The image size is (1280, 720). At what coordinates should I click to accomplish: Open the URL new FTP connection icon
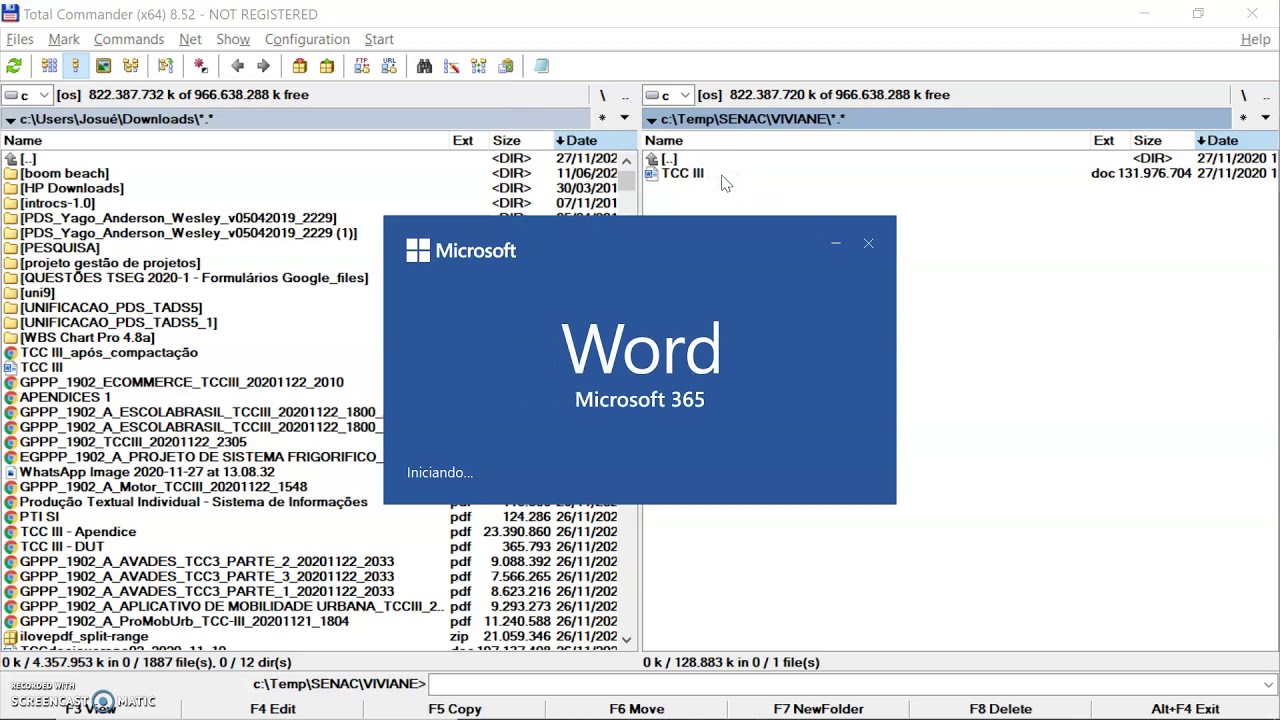[389, 66]
